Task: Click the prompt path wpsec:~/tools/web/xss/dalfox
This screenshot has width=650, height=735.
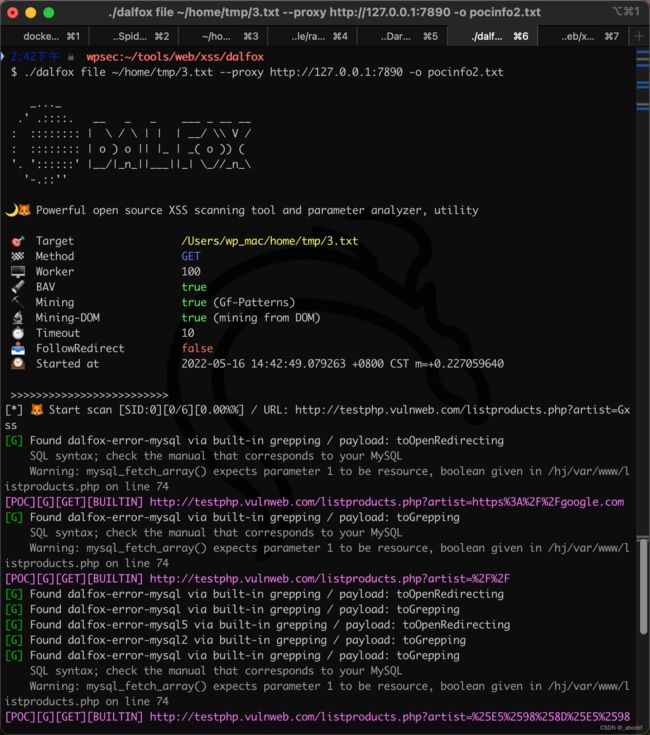Action: (x=175, y=57)
